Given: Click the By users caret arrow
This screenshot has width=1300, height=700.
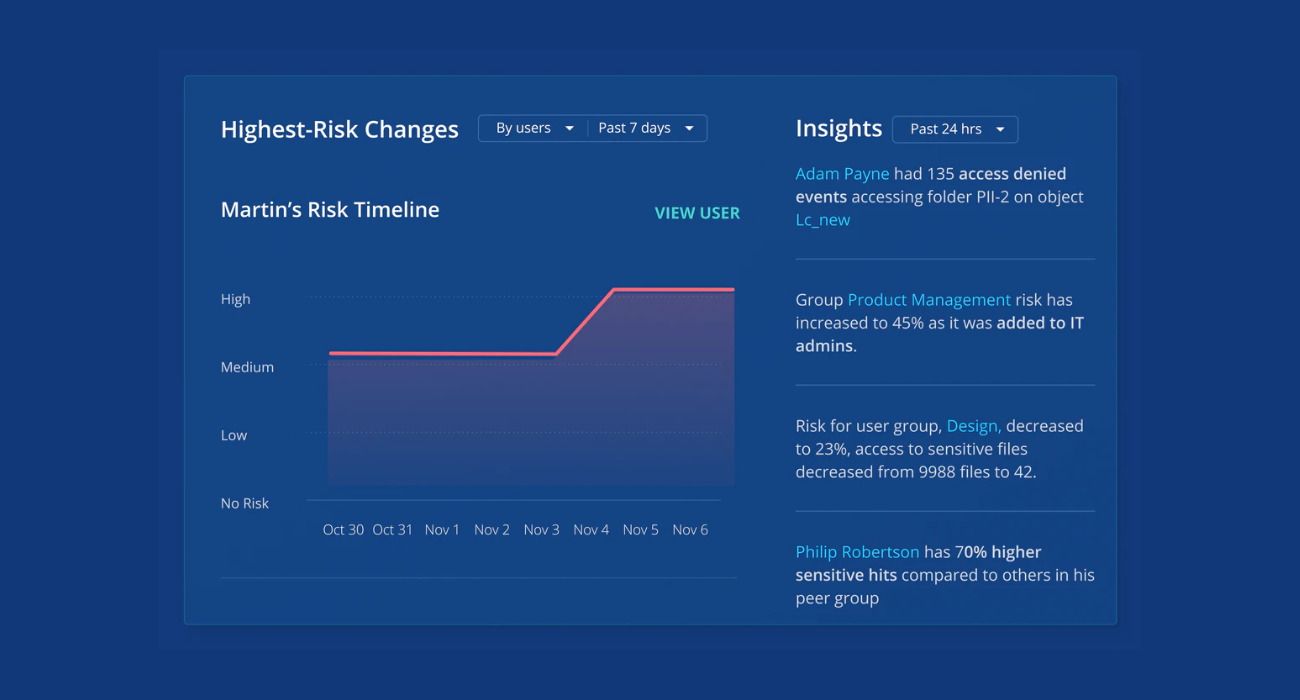Looking at the screenshot, I should click(x=569, y=128).
